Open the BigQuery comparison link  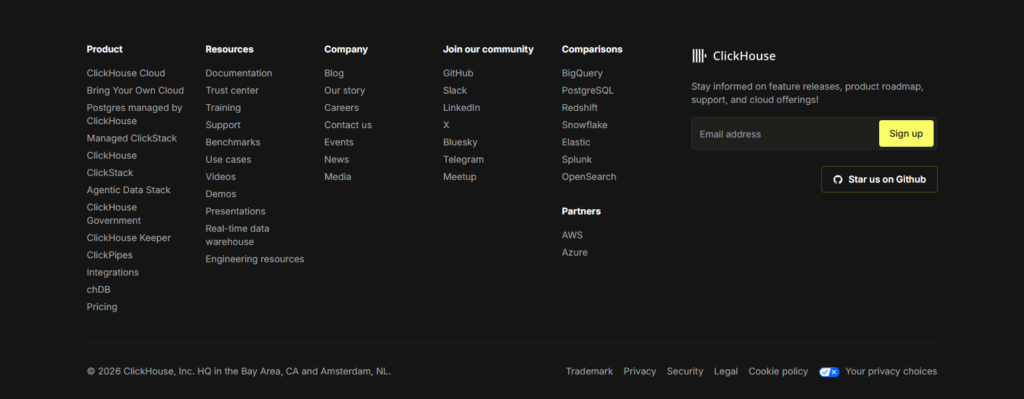pos(583,73)
